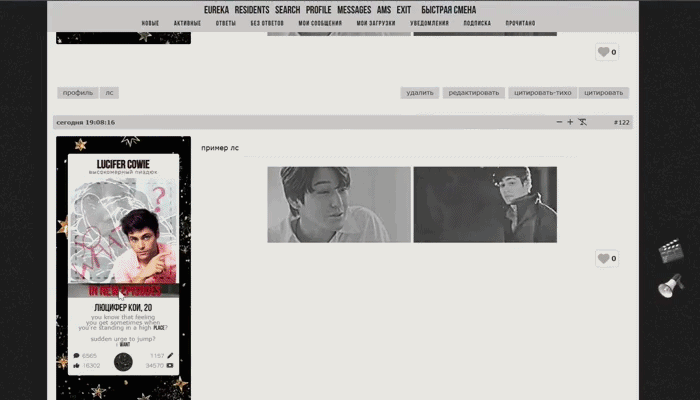Click the plus icon in the post #122 header
Image resolution: width=700 pixels, height=400 pixels.
tap(570, 122)
